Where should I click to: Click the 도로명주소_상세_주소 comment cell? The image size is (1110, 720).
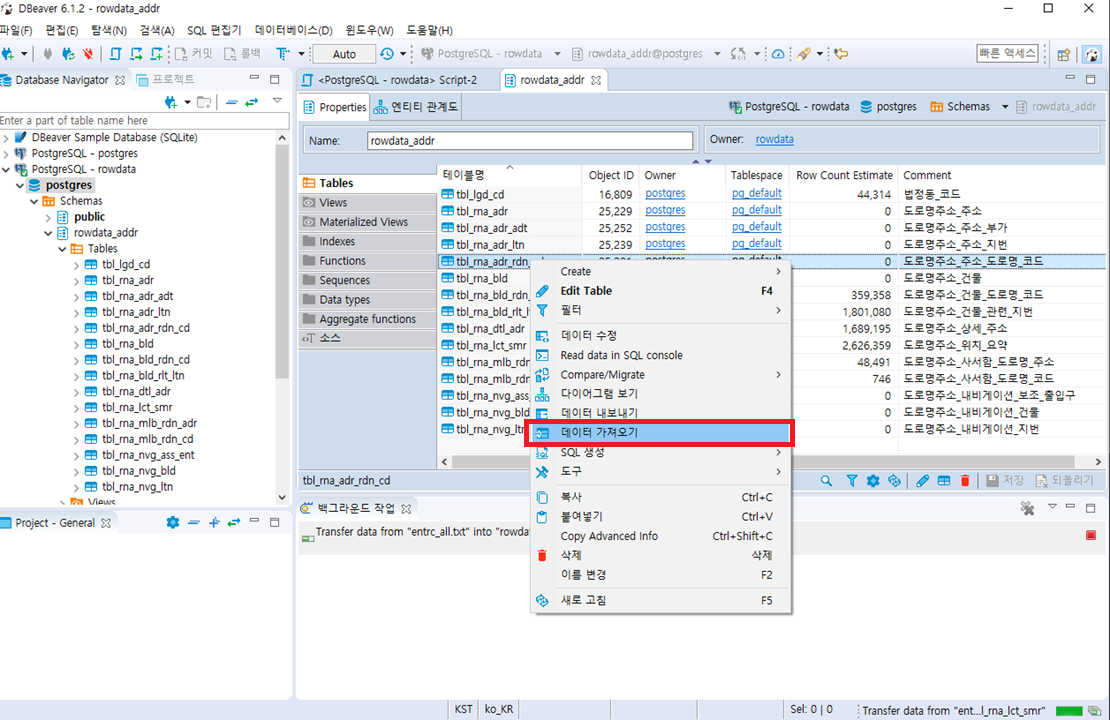[955, 328]
